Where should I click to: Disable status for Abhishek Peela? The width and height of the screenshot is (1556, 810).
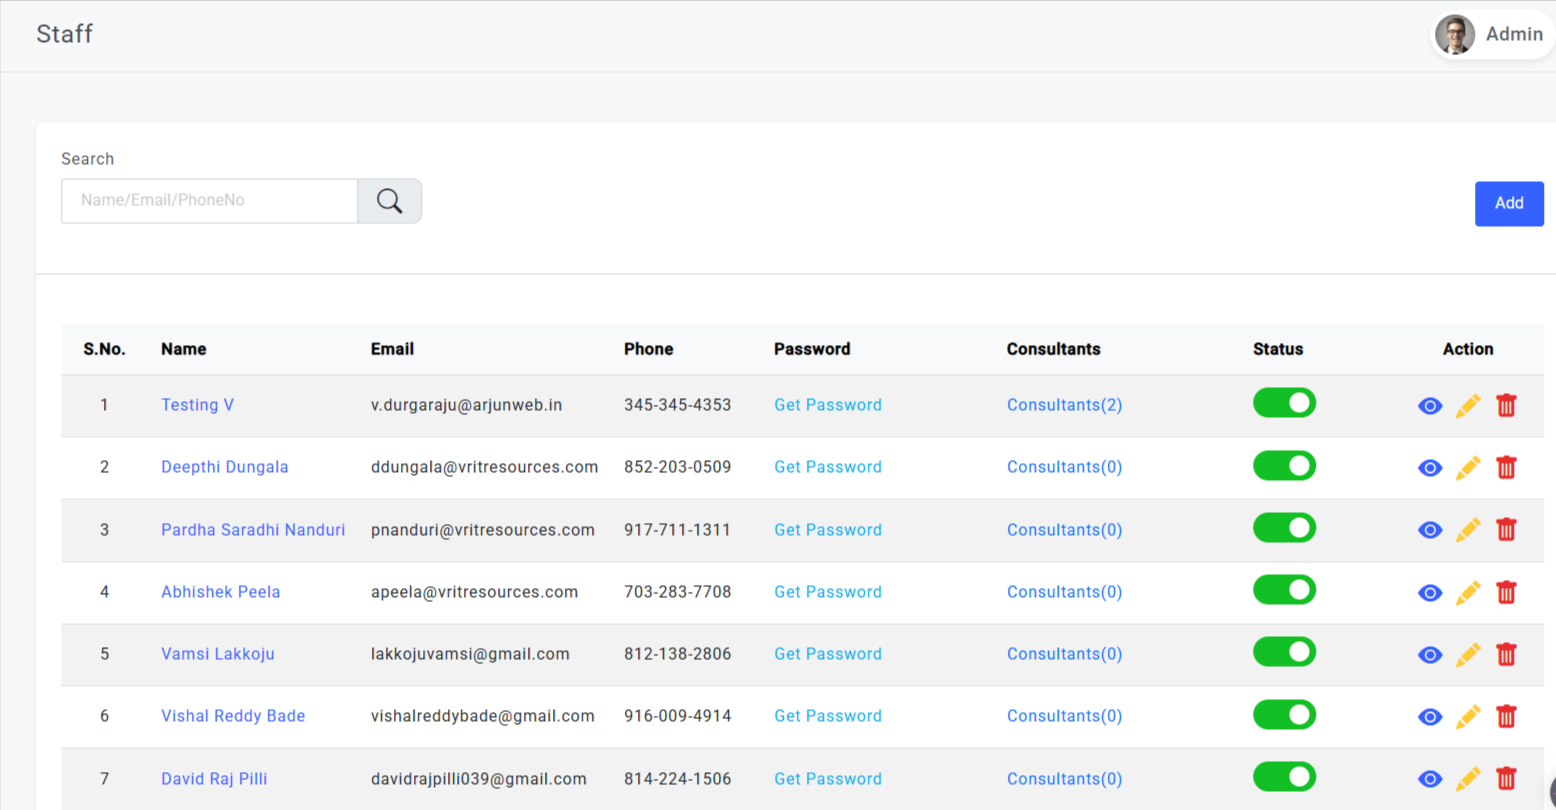click(1284, 590)
